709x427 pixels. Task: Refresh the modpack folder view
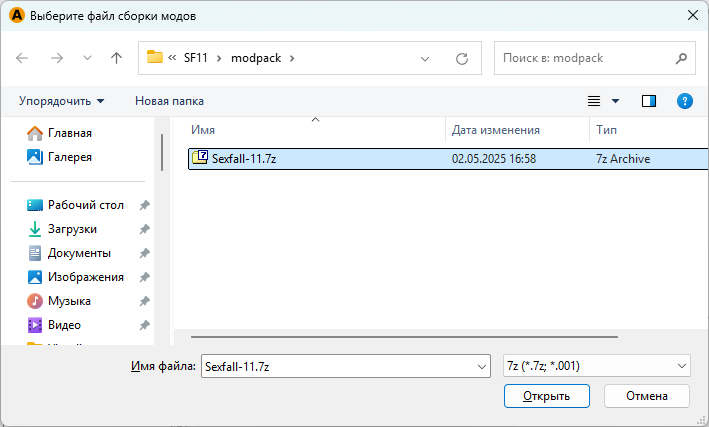point(462,58)
